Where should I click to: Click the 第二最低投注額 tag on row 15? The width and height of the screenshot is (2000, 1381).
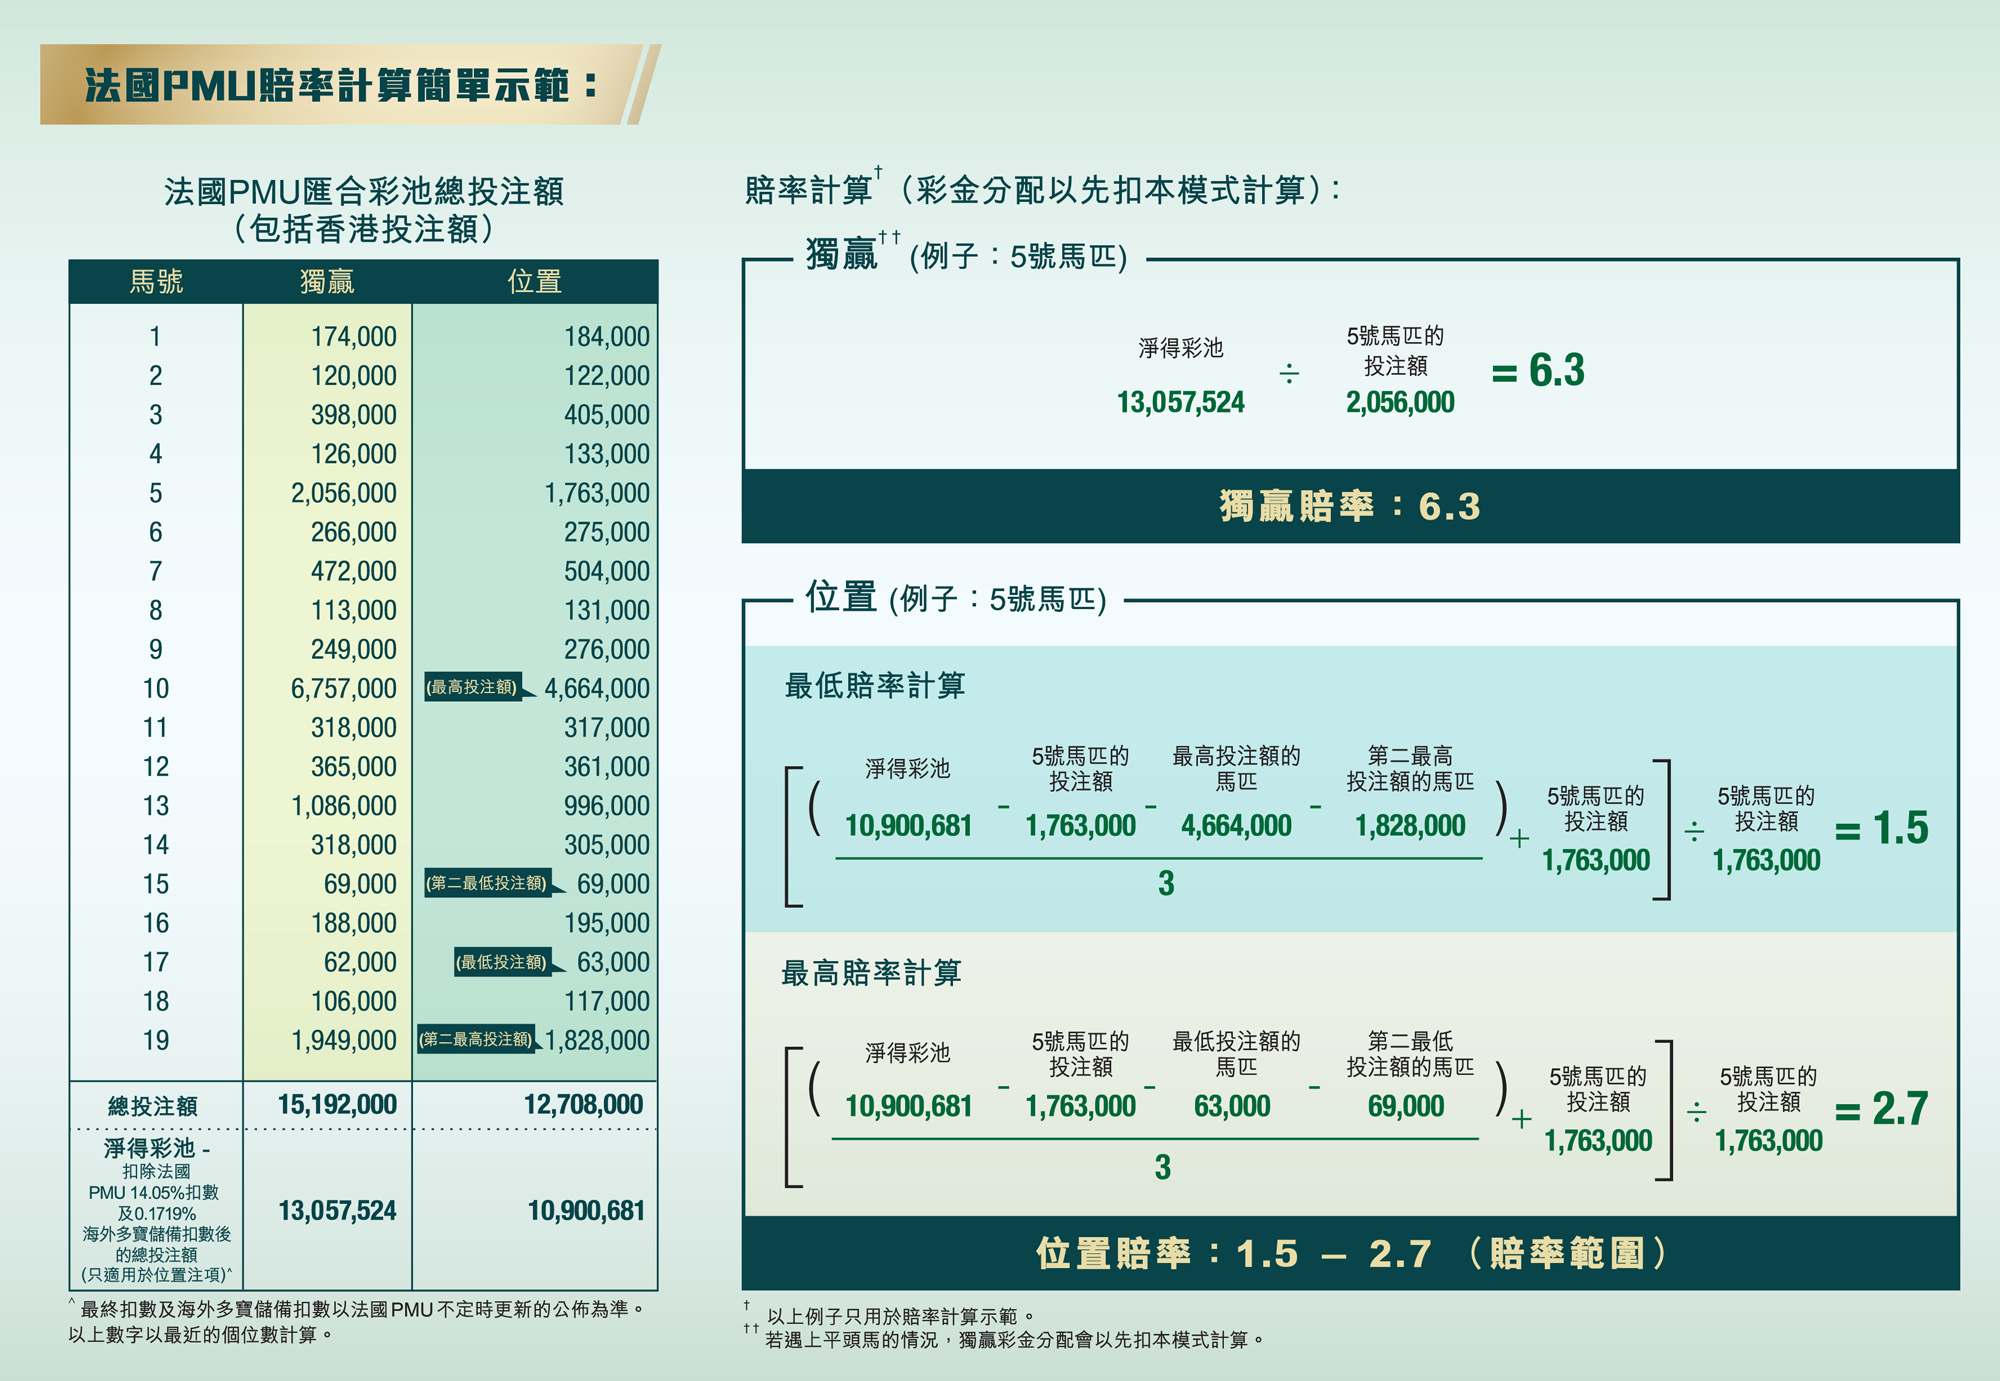click(487, 883)
